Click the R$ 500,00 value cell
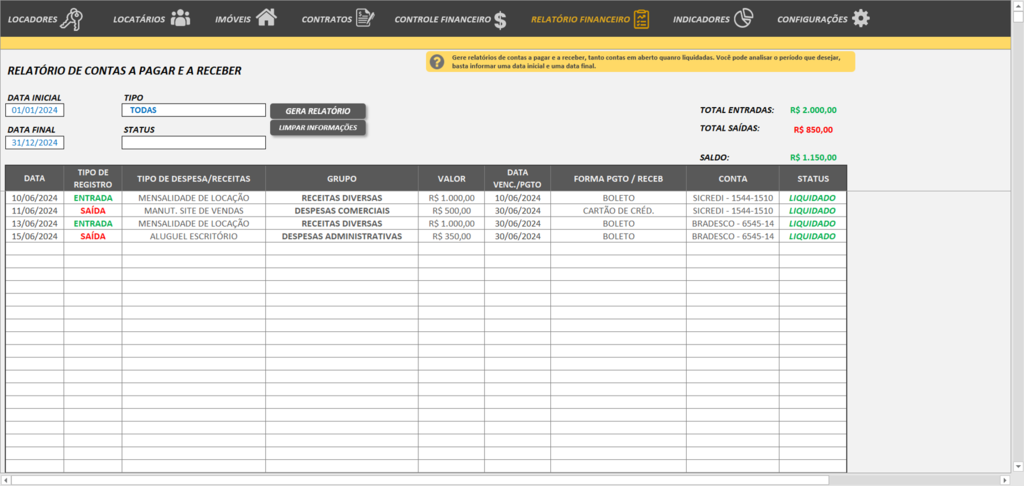This screenshot has width=1024, height=486. (x=451, y=210)
